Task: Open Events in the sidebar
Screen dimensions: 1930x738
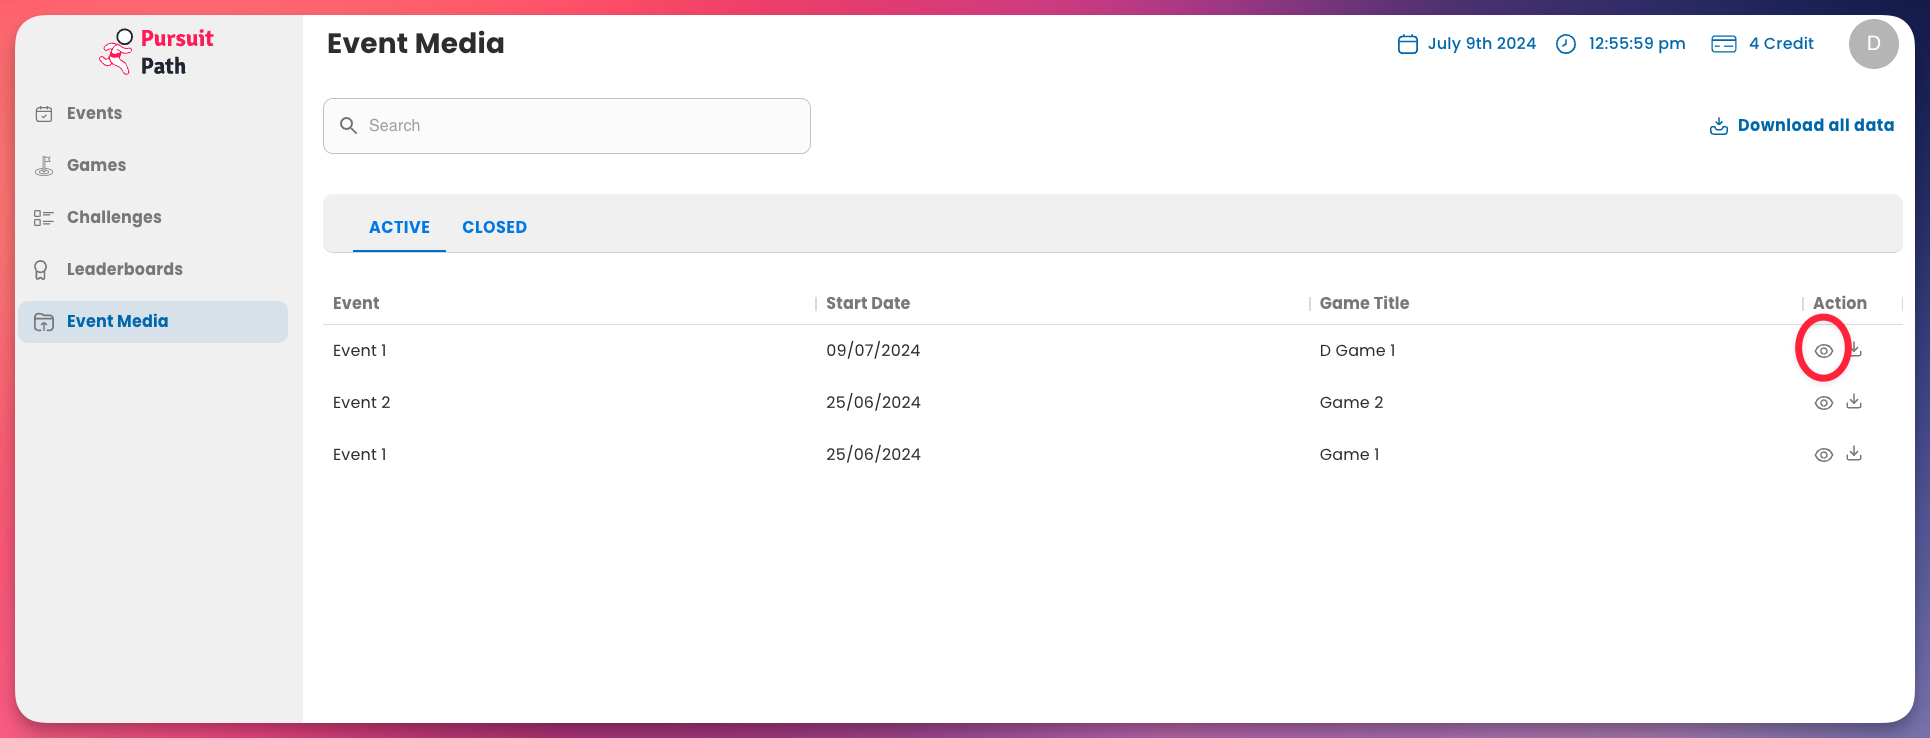Action: [x=94, y=113]
